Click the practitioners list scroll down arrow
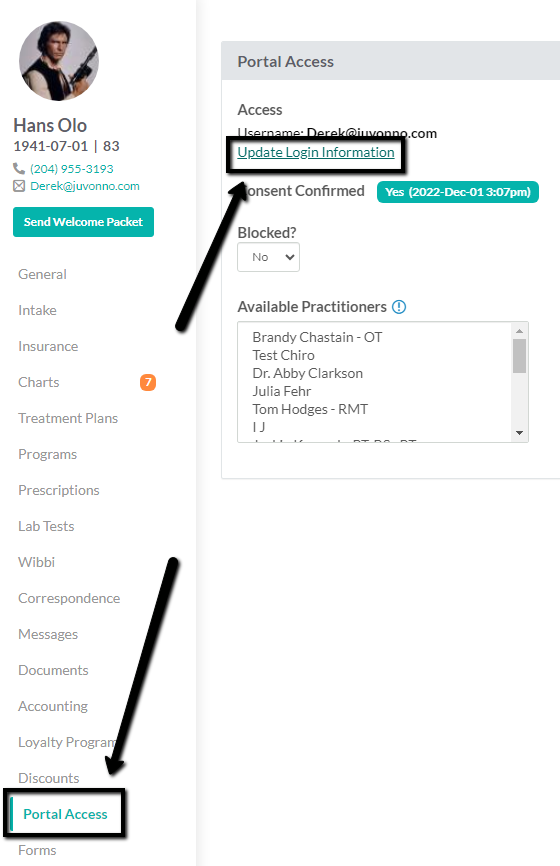The image size is (560, 866). (x=519, y=433)
